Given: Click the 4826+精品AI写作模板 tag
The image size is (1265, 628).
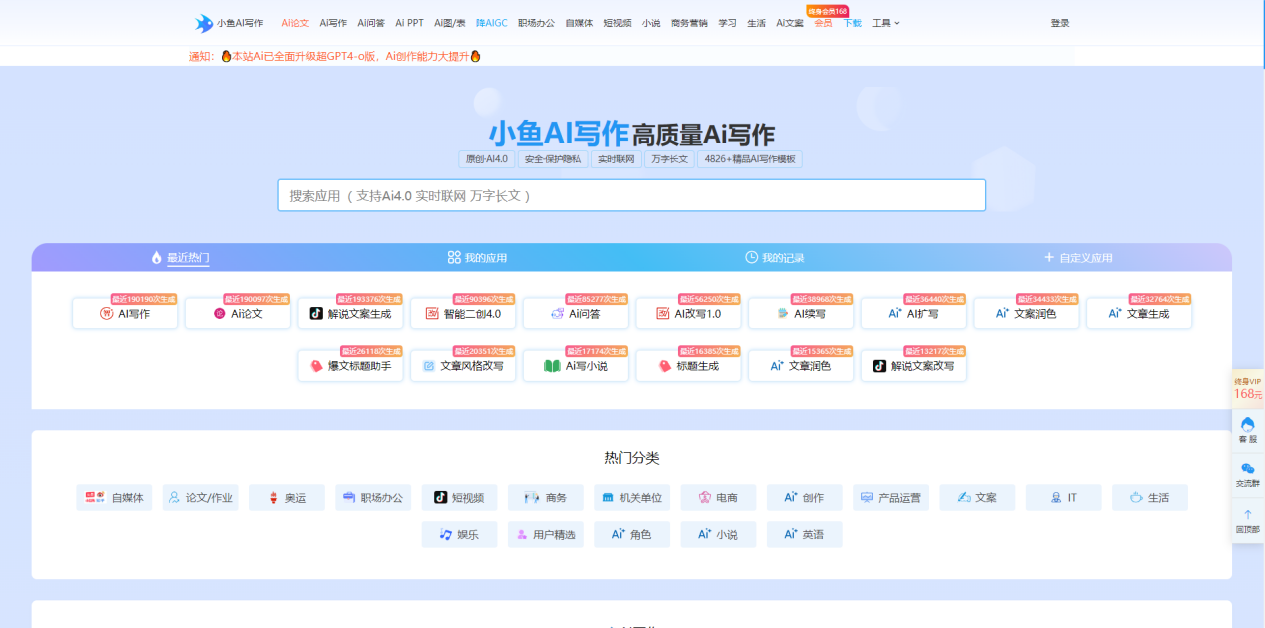Looking at the screenshot, I should pos(750,159).
